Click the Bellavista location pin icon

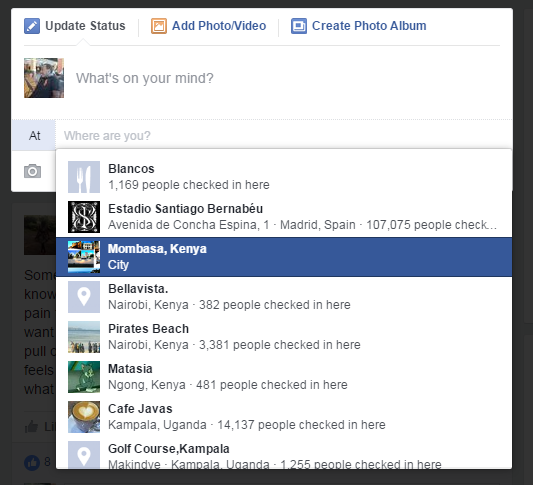pos(84,297)
